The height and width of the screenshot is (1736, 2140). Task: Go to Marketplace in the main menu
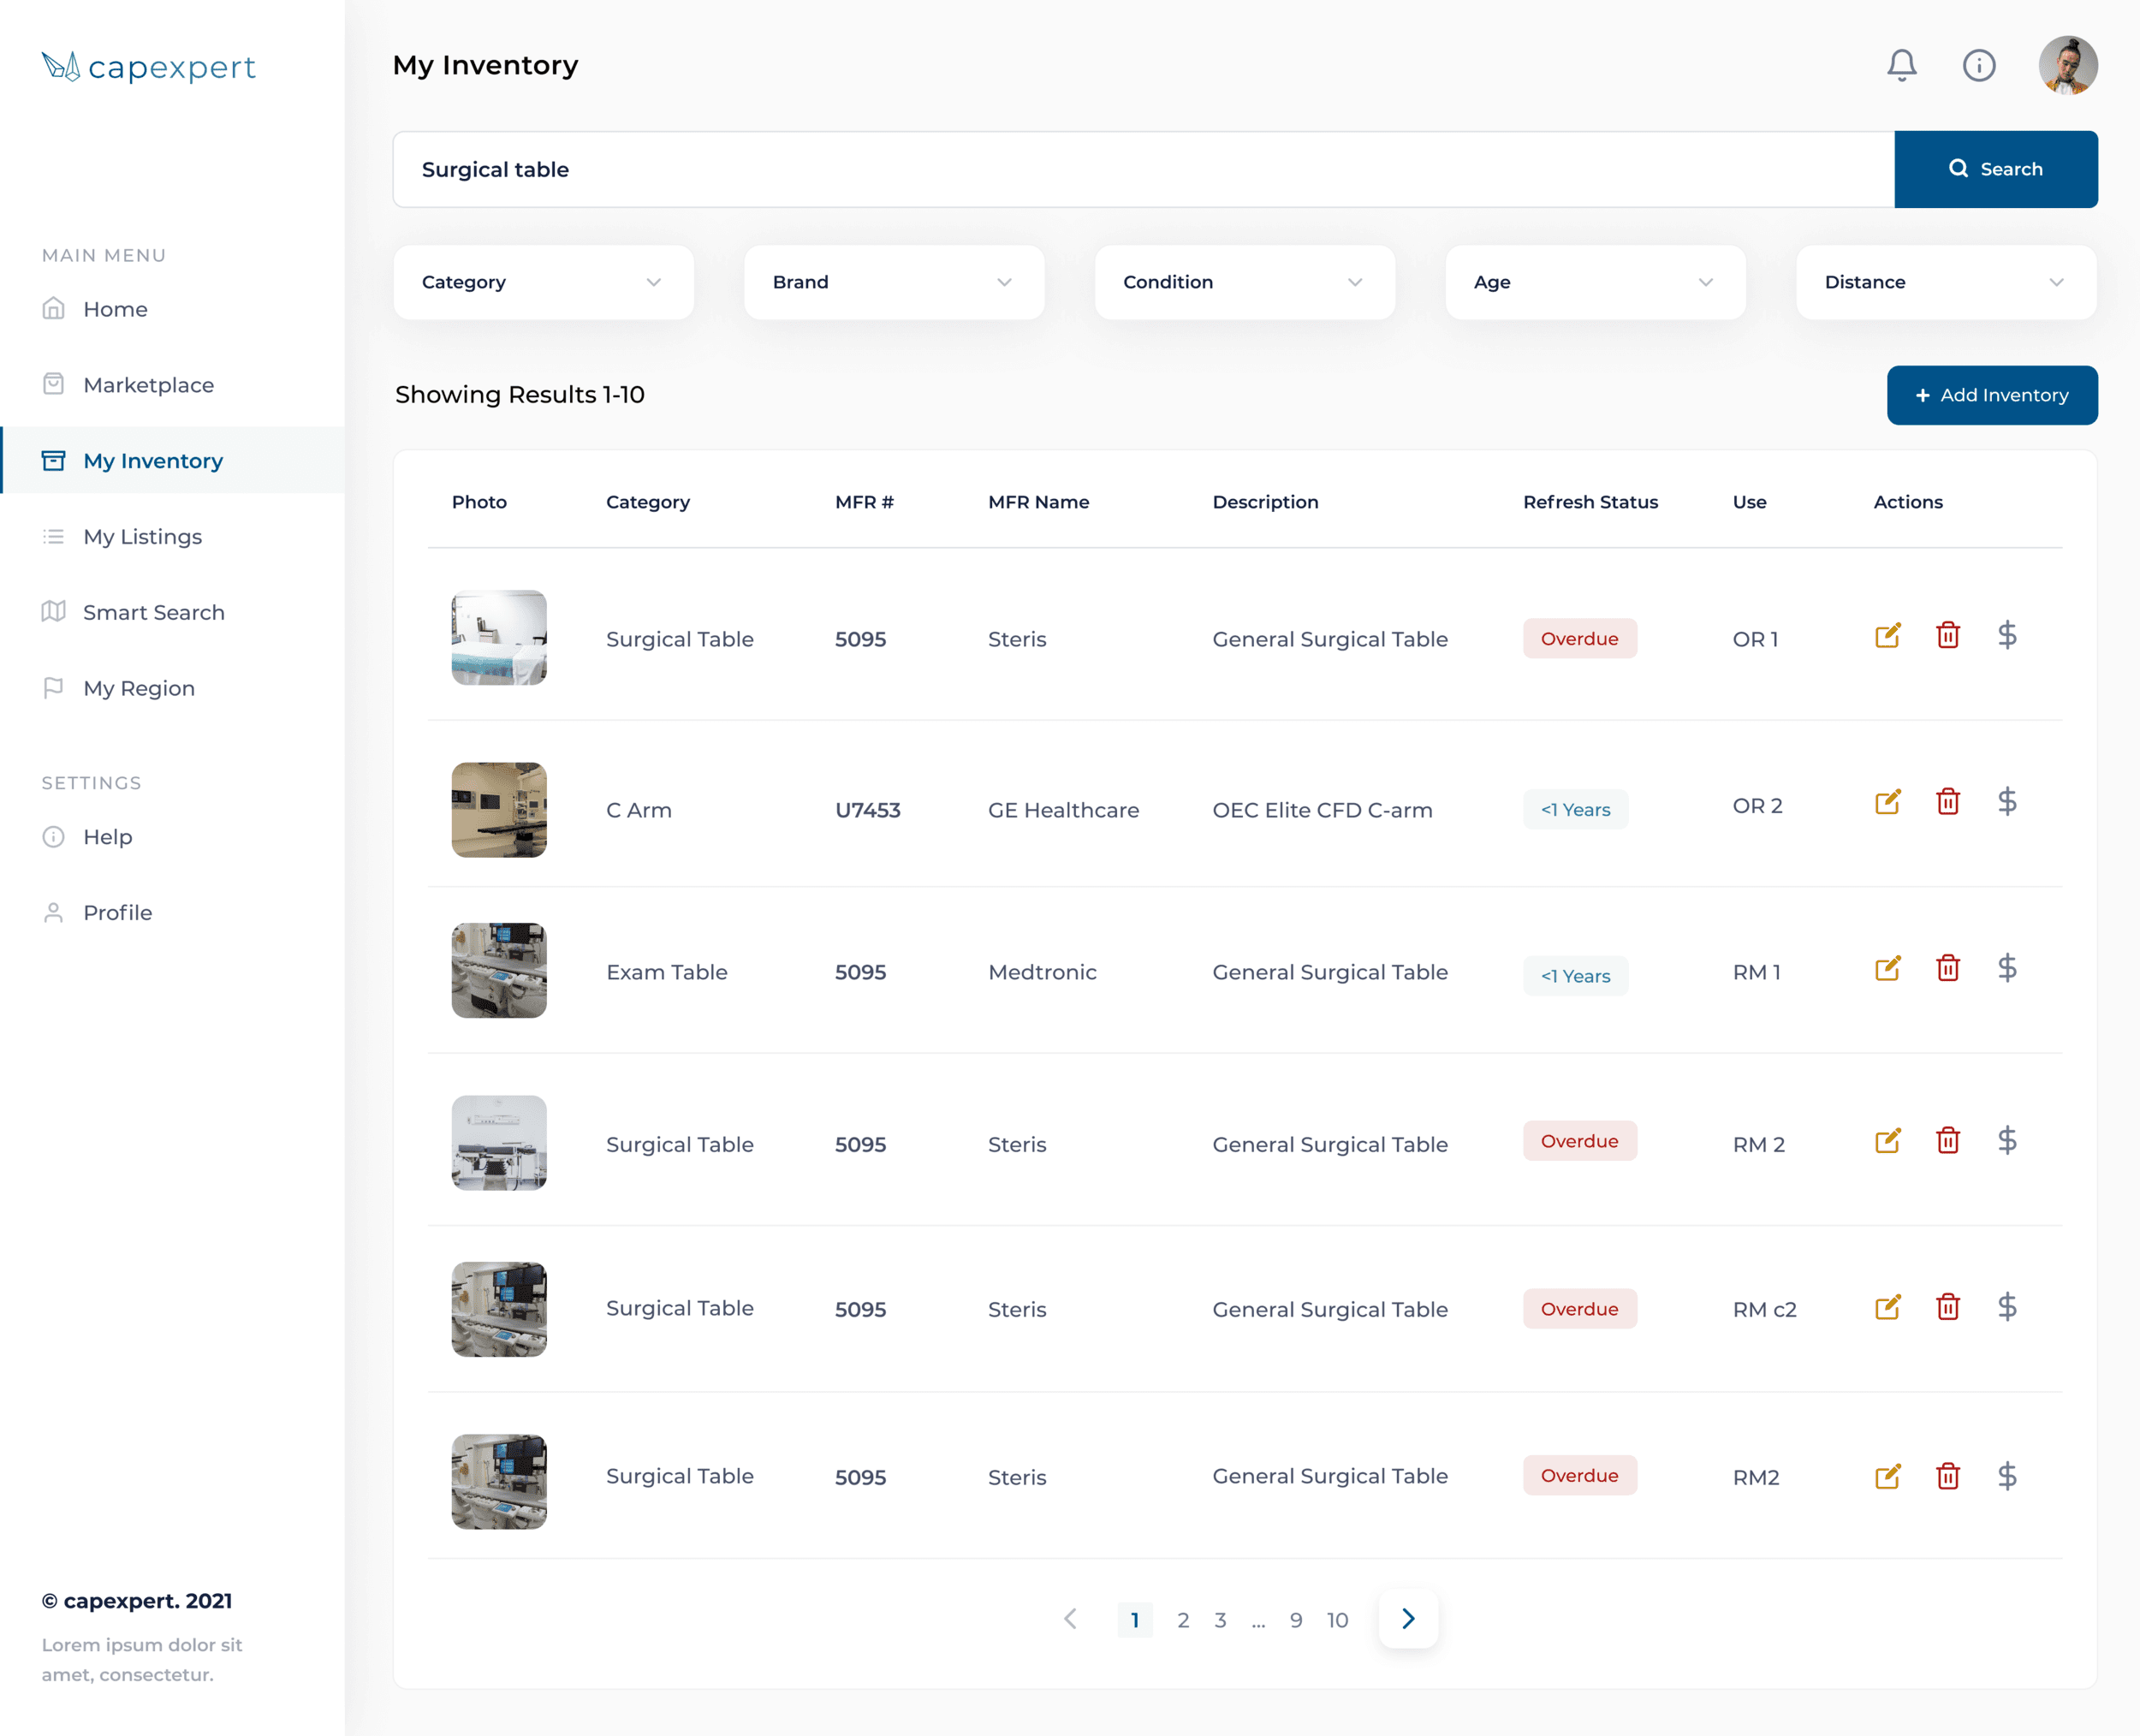(148, 385)
